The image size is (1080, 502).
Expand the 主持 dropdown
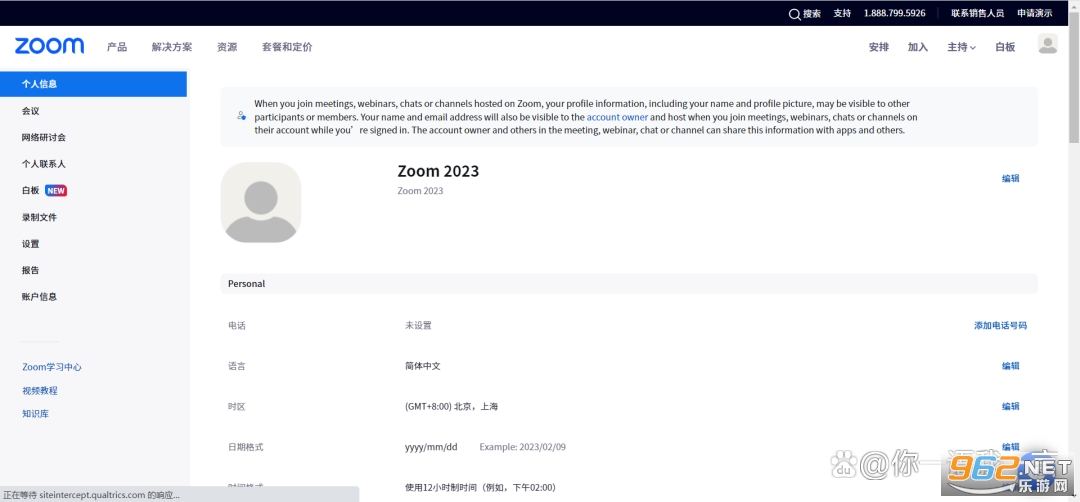[x=962, y=48]
